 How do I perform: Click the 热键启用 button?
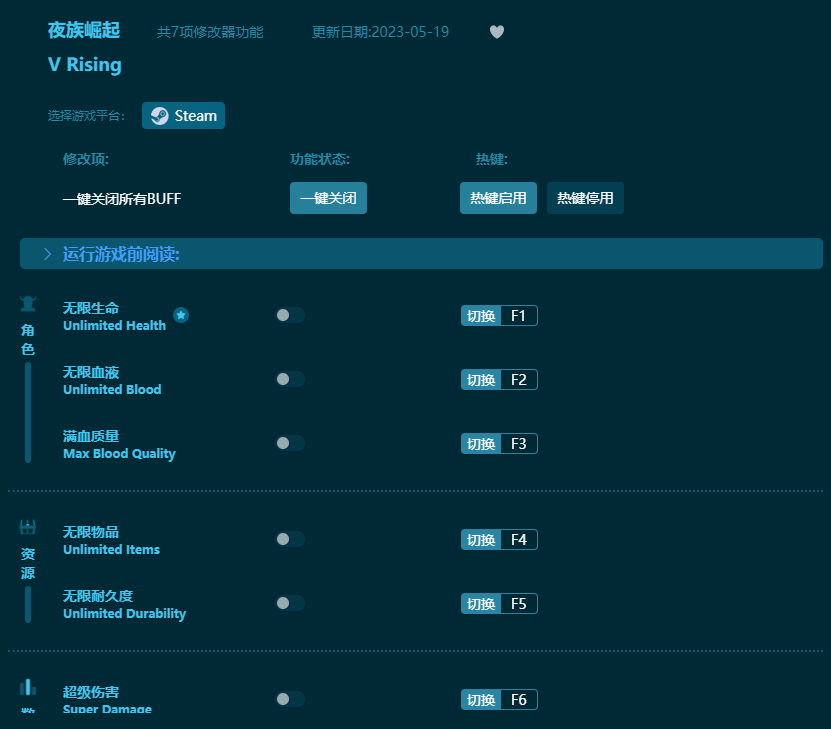[498, 198]
